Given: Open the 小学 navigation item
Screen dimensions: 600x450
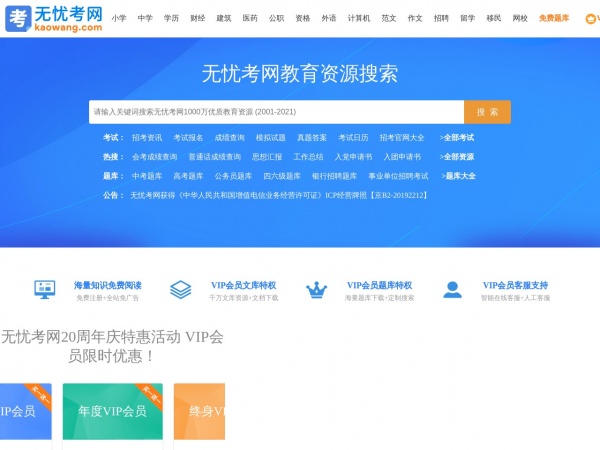Looking at the screenshot, I should tap(119, 18).
